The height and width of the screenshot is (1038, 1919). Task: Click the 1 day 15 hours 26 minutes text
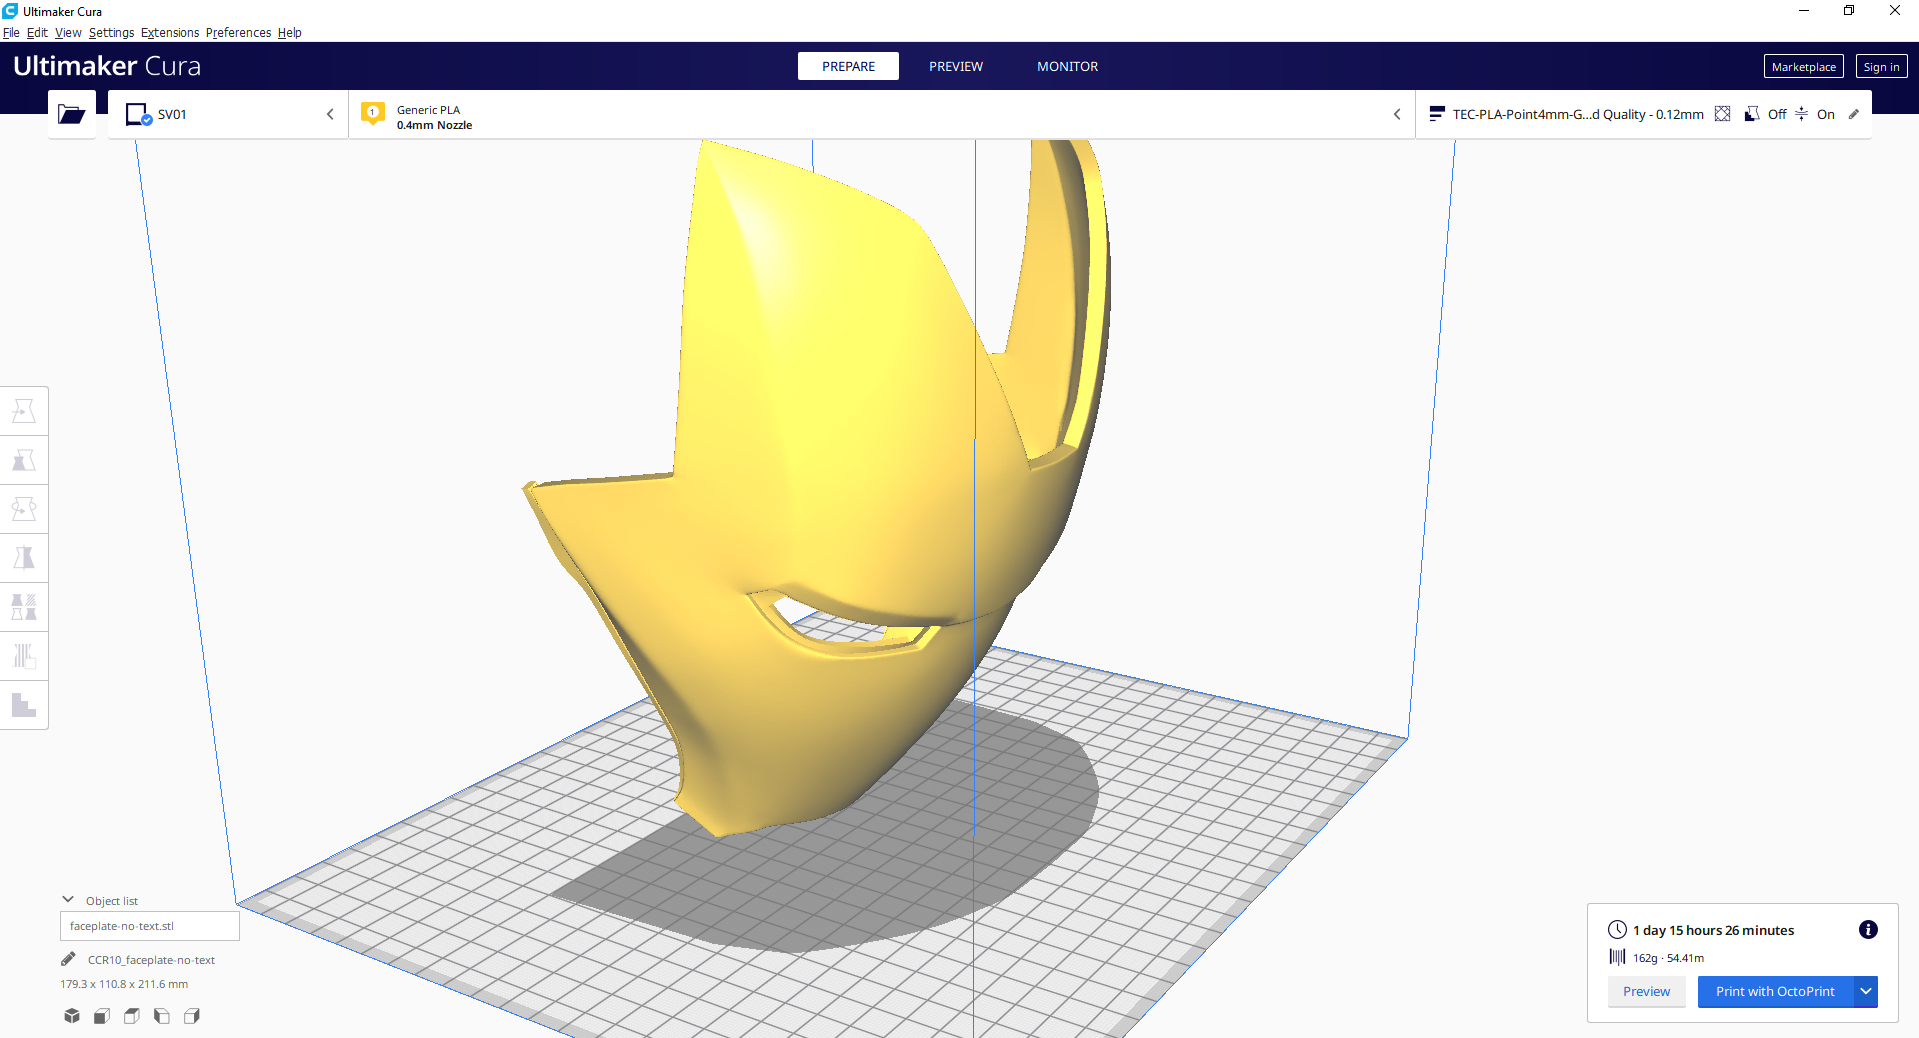(1713, 930)
